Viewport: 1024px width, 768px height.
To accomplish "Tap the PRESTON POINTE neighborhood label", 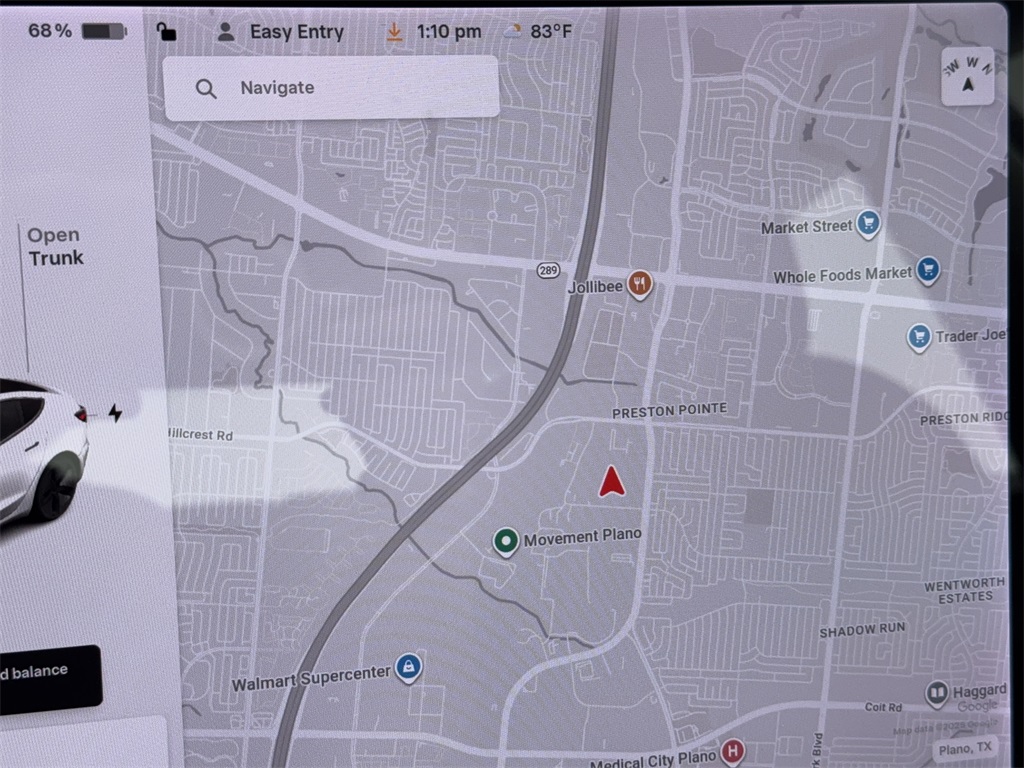I will pos(669,411).
